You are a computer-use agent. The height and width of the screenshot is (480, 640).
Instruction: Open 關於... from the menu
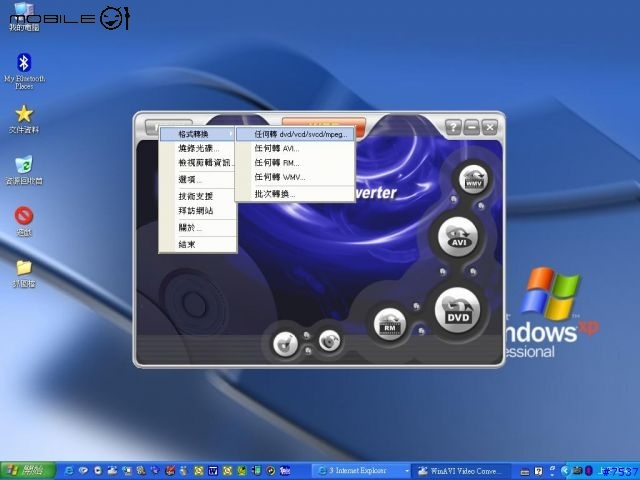[198, 228]
